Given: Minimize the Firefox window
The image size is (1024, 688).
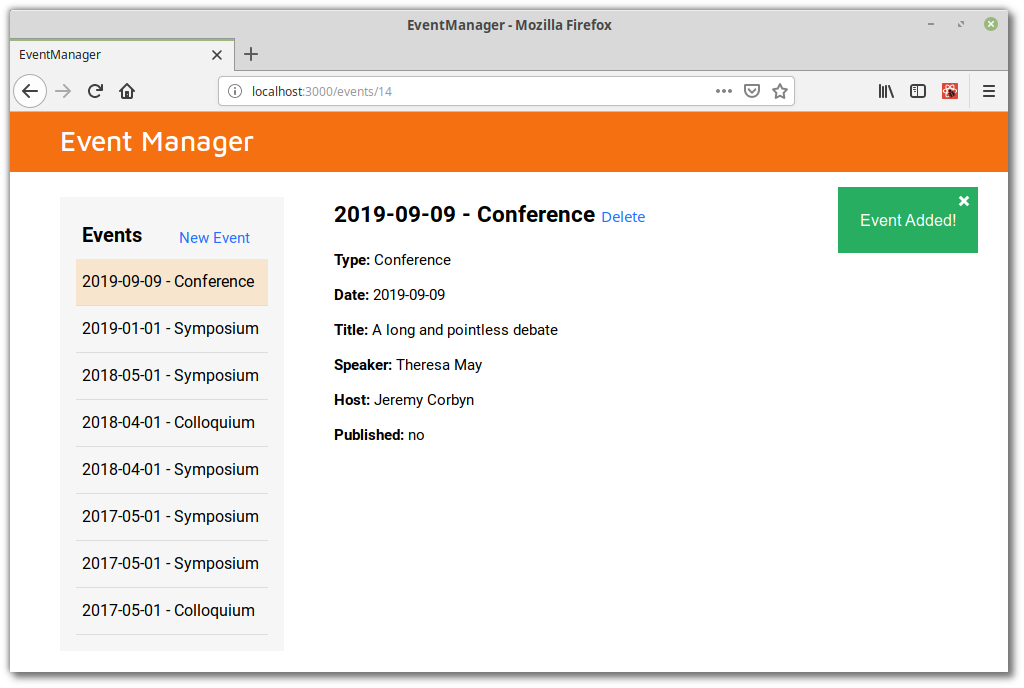Looking at the screenshot, I should tap(931, 24).
